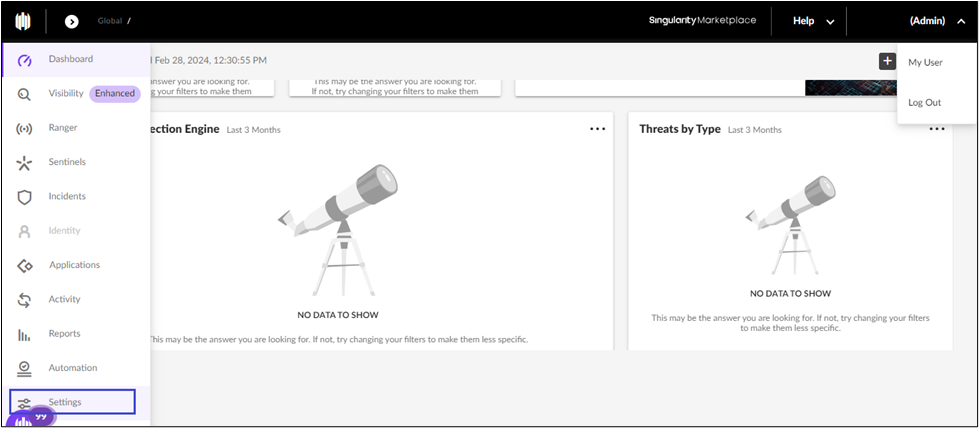Click My User in the menu
This screenshot has width=979, height=428.
925,62
